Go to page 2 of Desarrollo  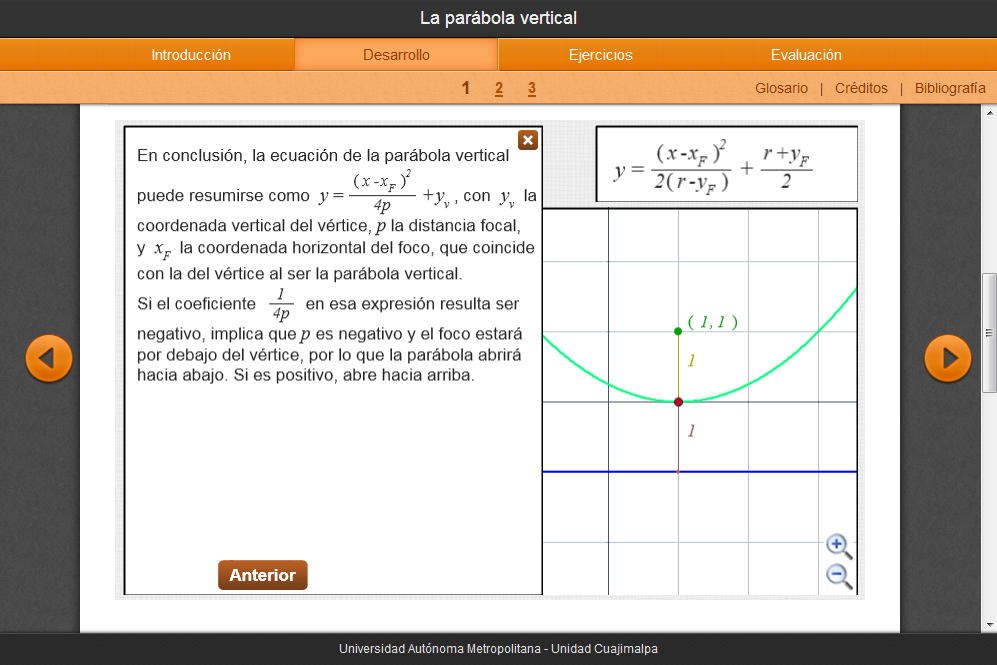[499, 88]
